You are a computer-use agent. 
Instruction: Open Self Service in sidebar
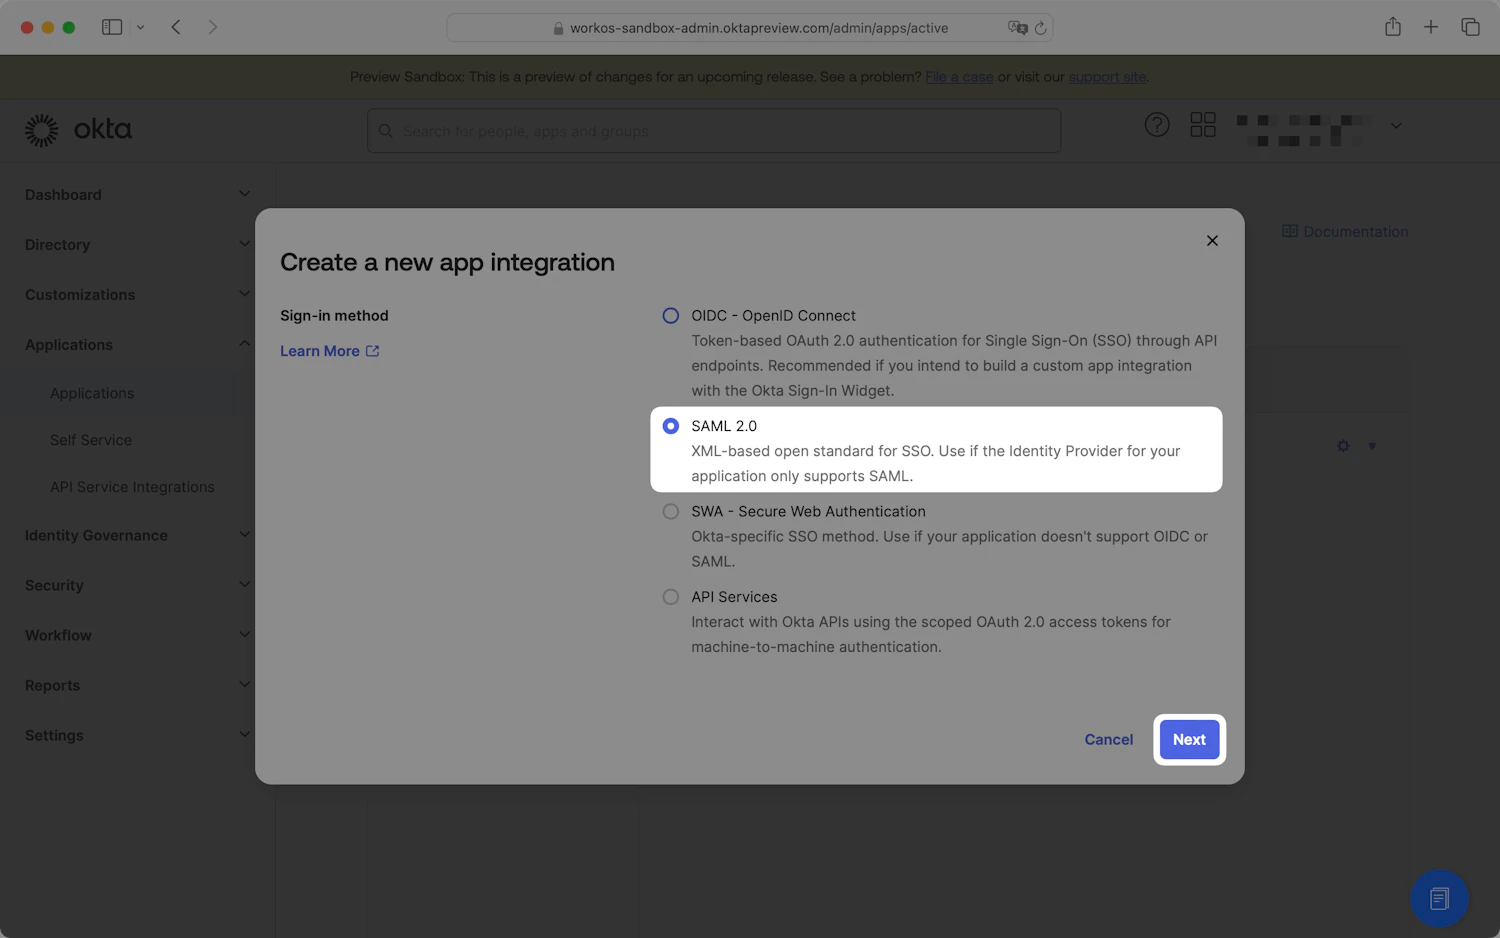(91, 441)
